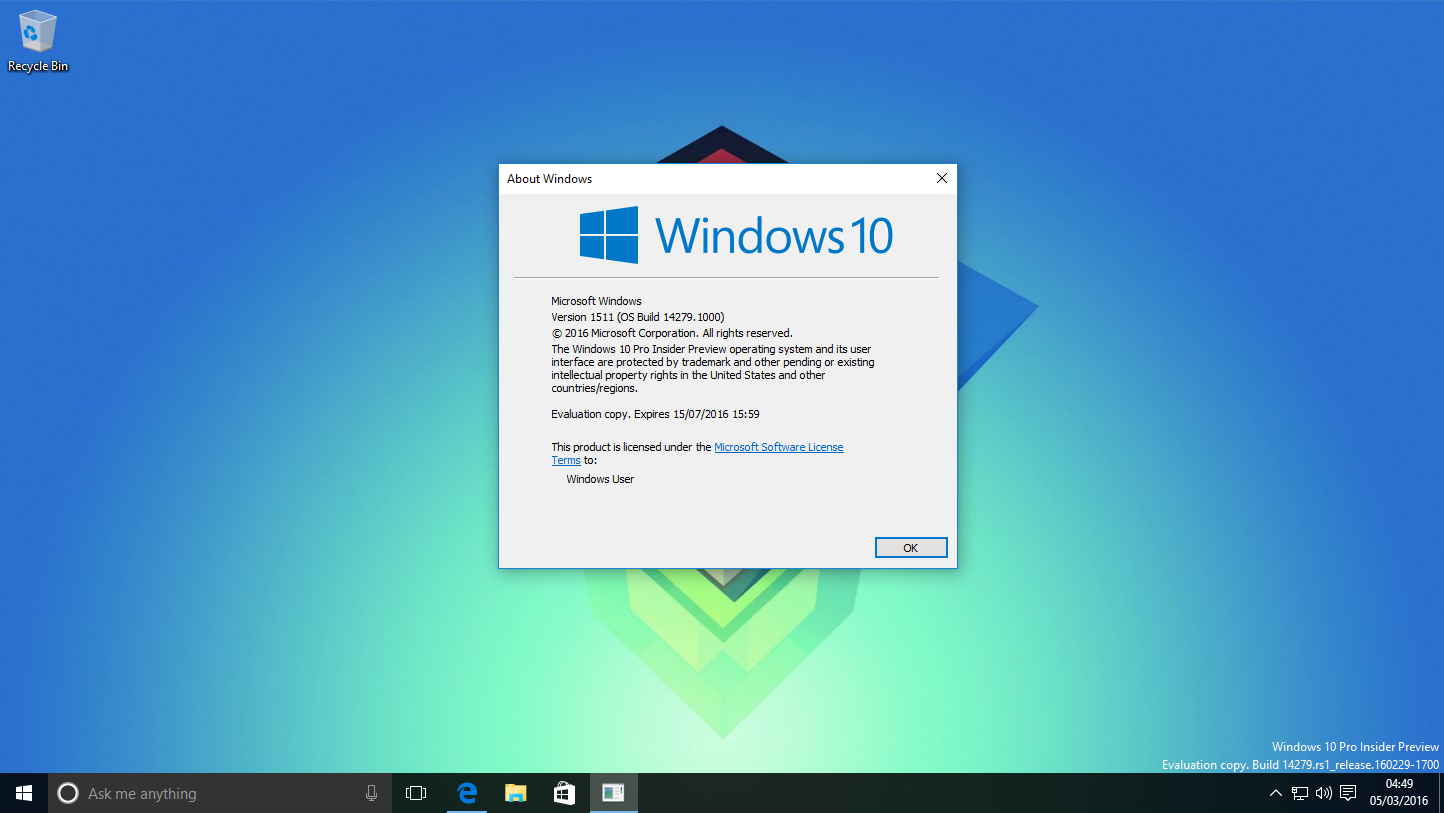Viewport: 1444px width, 813px height.
Task: Click the "Windows User" licensee text
Action: [600, 479]
